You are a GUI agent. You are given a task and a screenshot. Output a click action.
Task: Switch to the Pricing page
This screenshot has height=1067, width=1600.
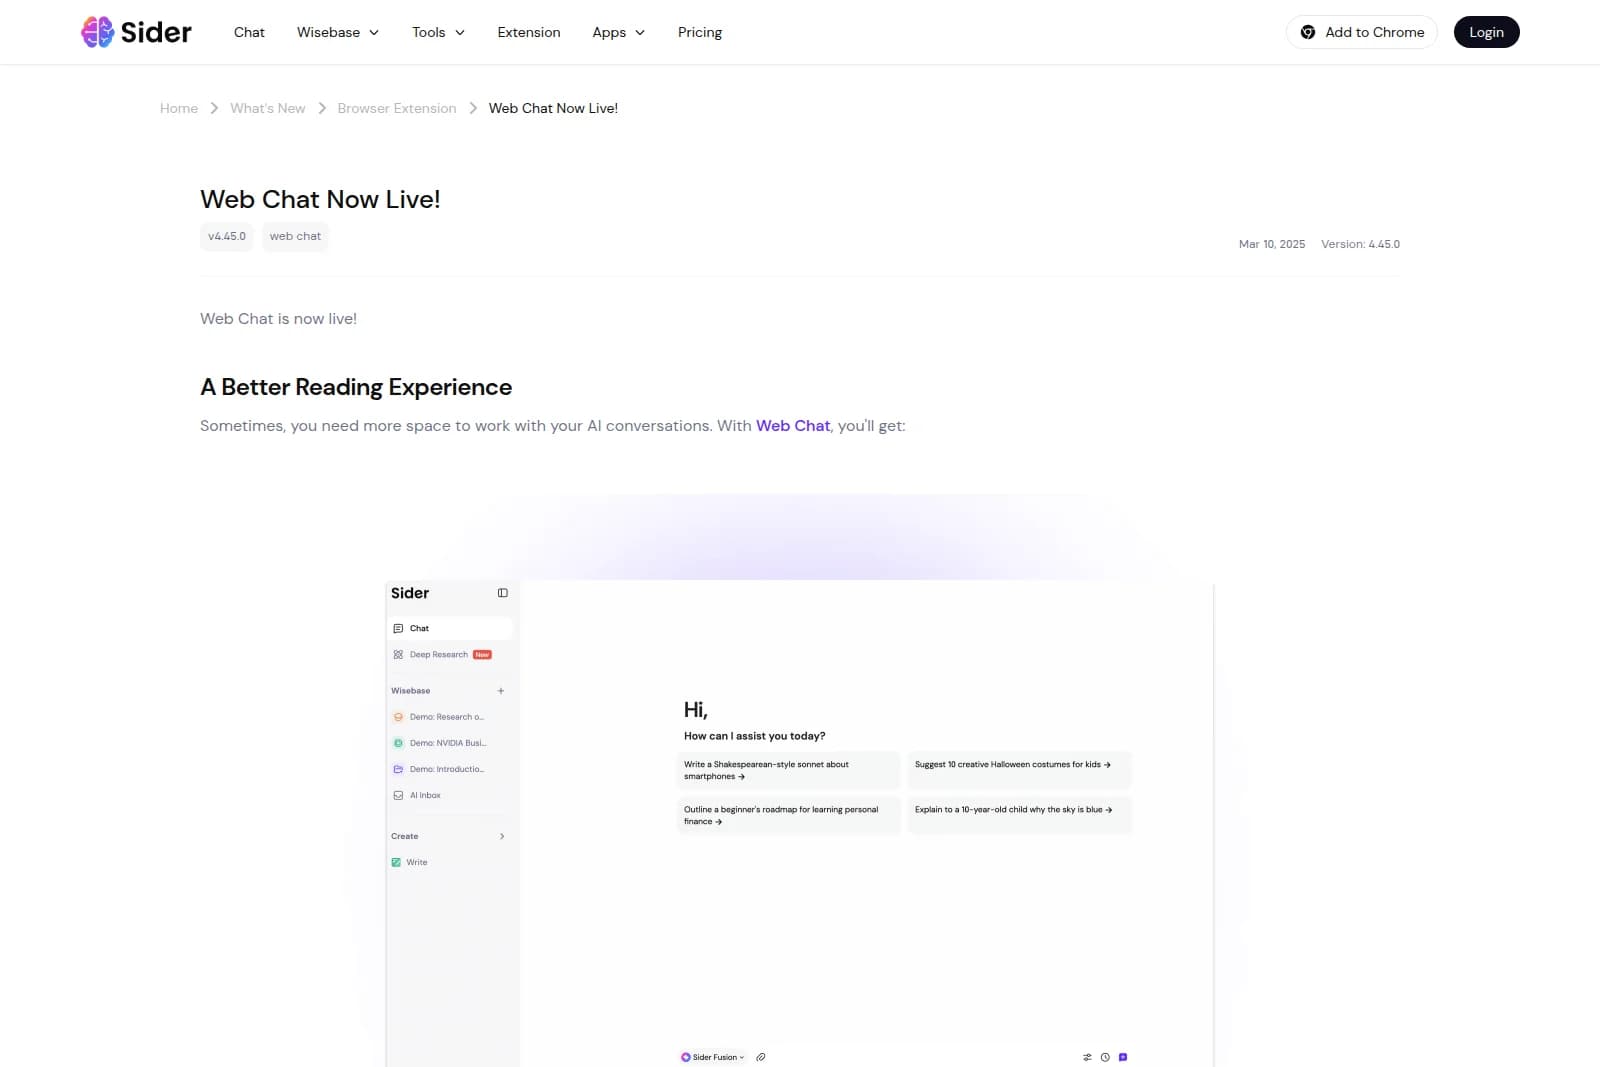pos(699,32)
